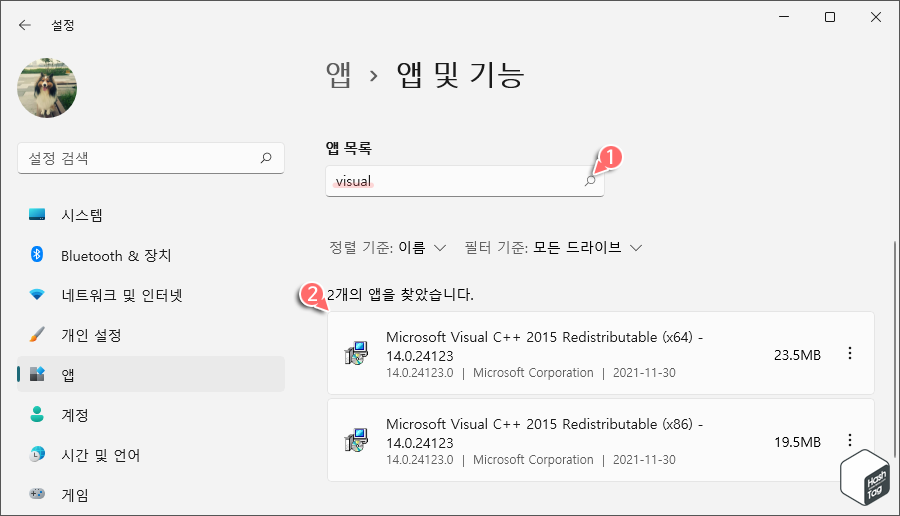The image size is (900, 516).
Task: Click the vertical scrollbar of app list
Action: (x=894, y=350)
